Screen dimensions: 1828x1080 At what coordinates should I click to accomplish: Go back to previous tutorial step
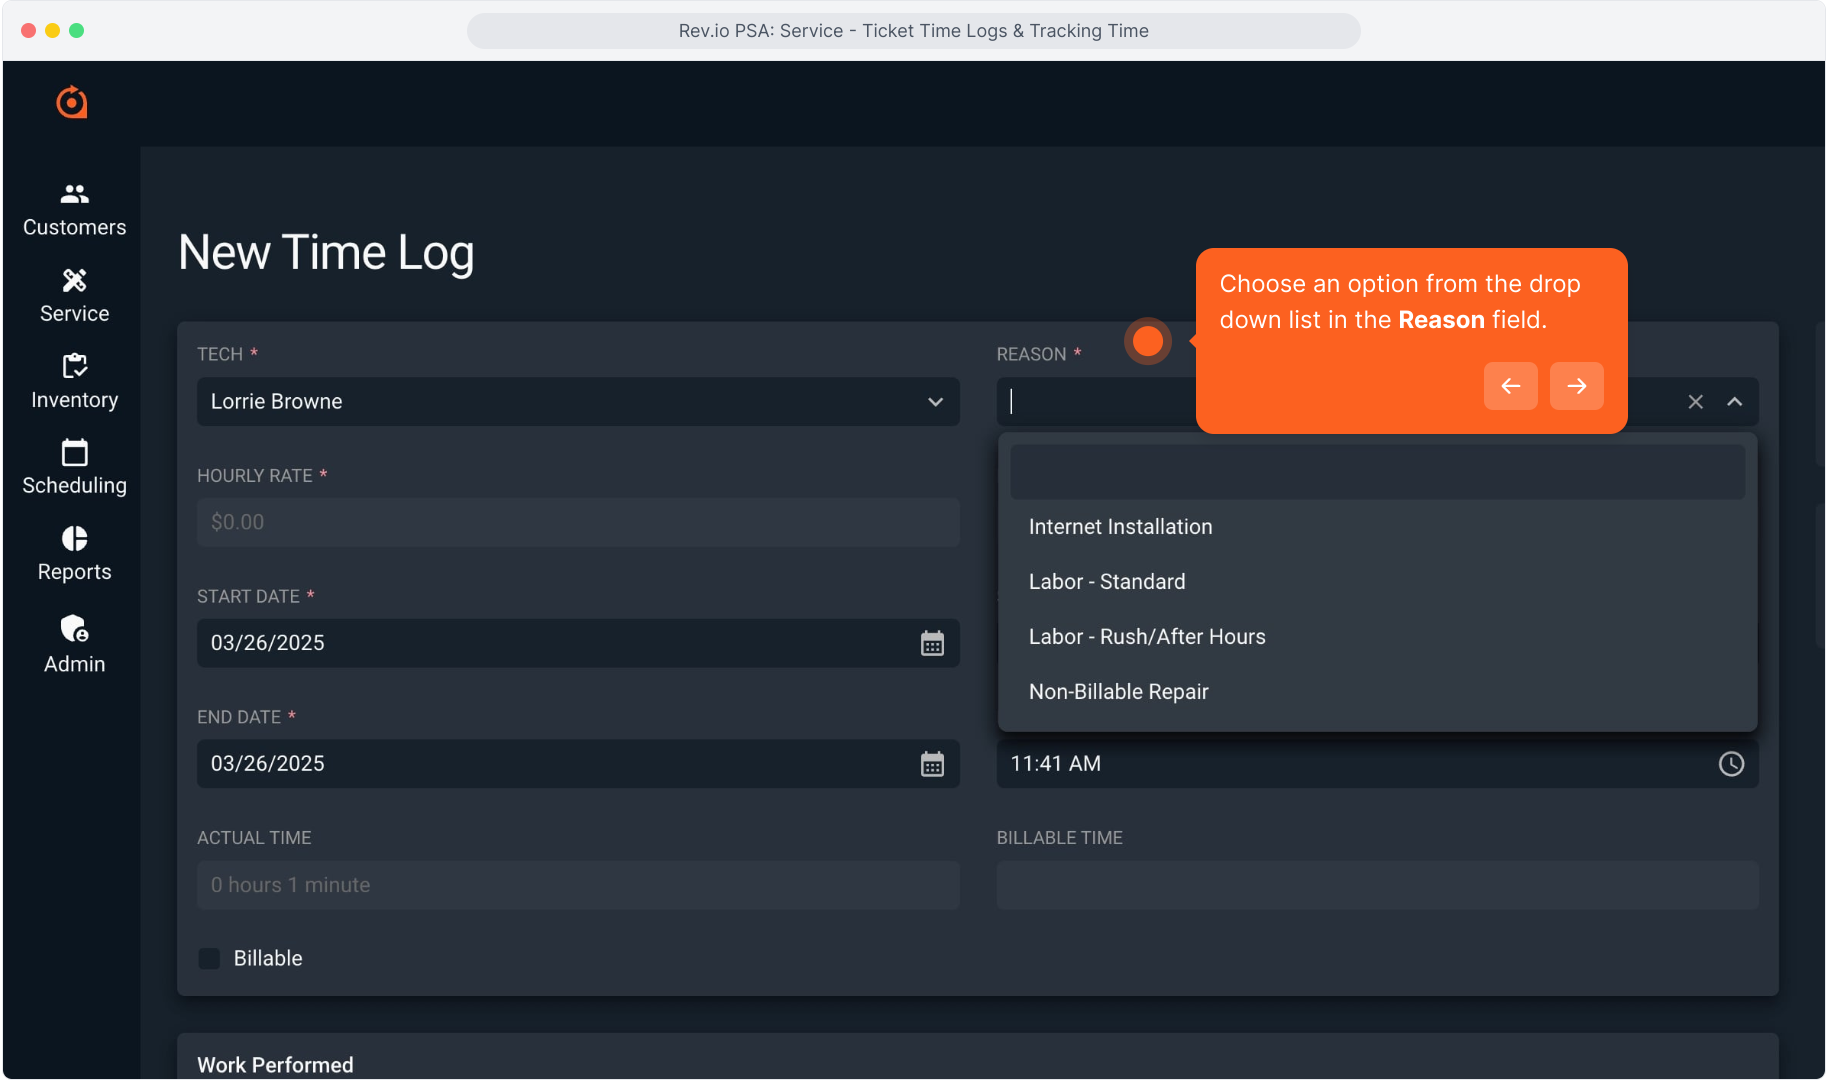coord(1510,386)
